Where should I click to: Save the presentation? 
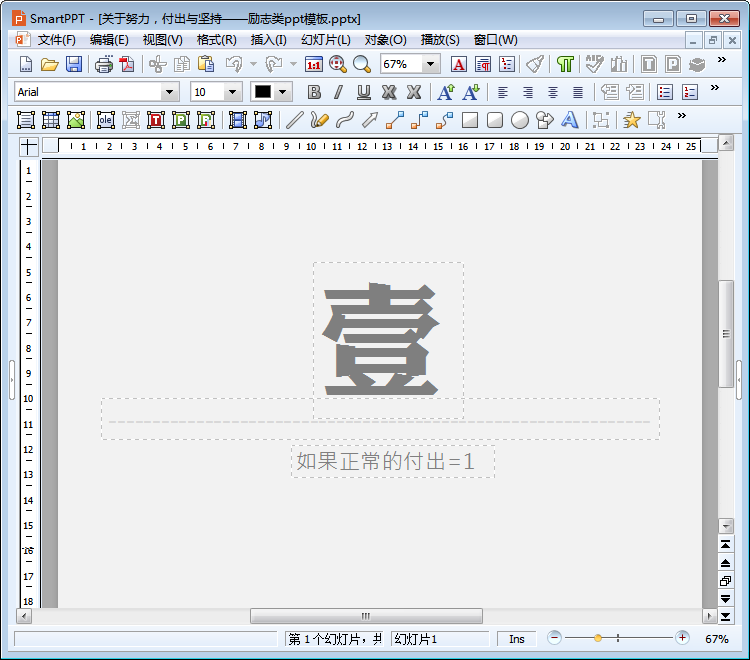(x=74, y=64)
